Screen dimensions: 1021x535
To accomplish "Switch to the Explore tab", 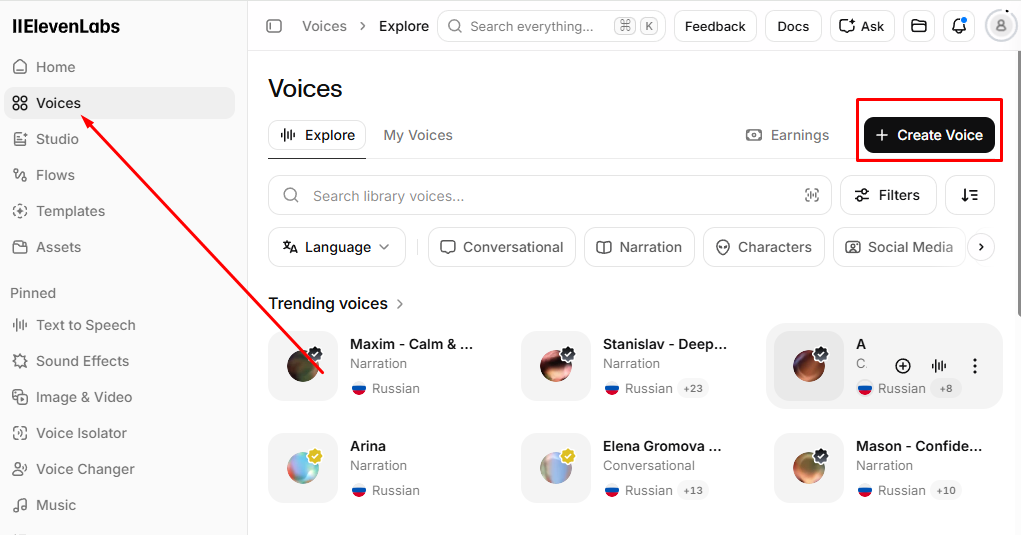I will (317, 135).
